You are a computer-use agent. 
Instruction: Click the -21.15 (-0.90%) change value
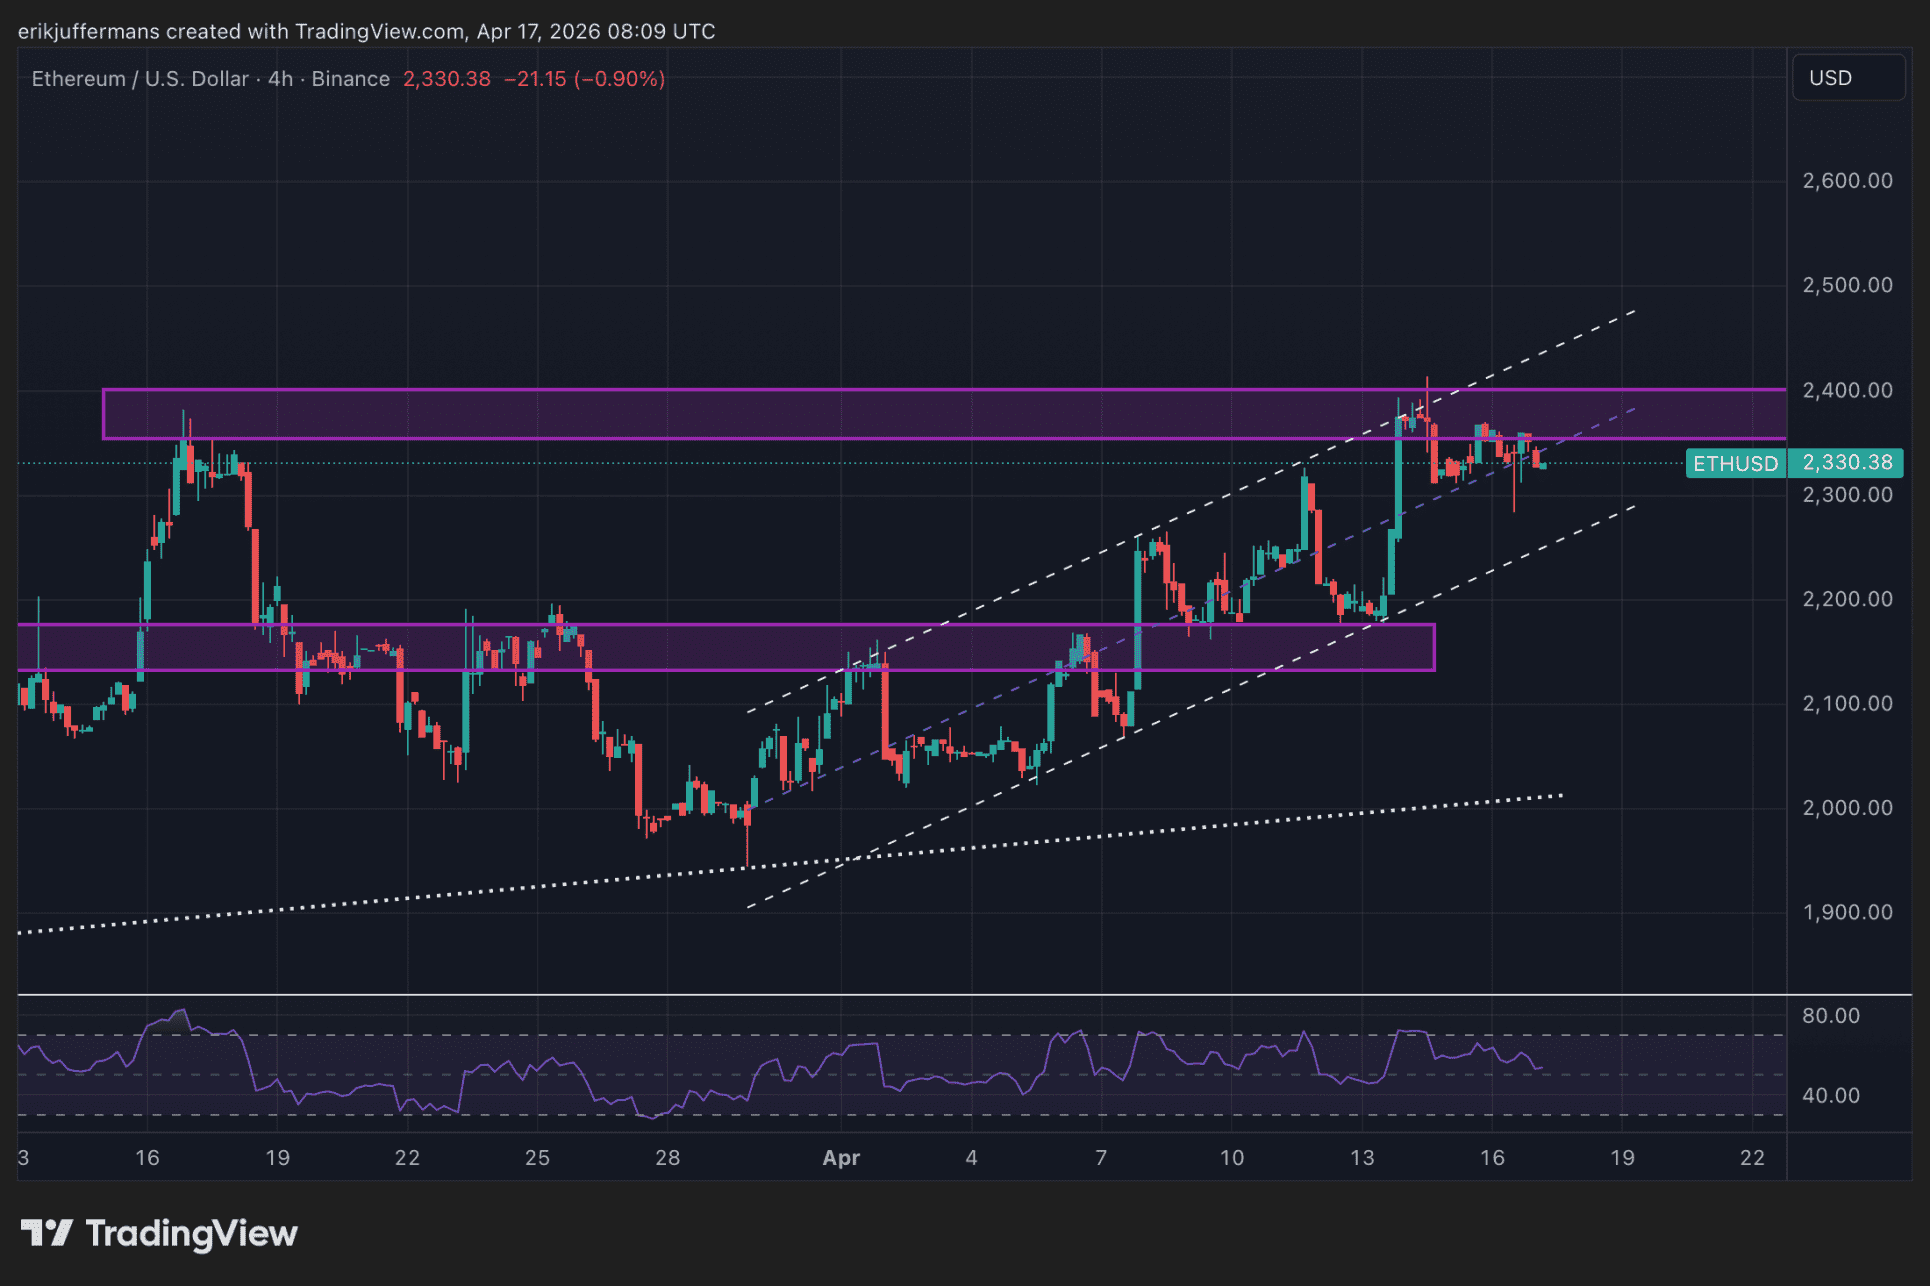coord(584,79)
